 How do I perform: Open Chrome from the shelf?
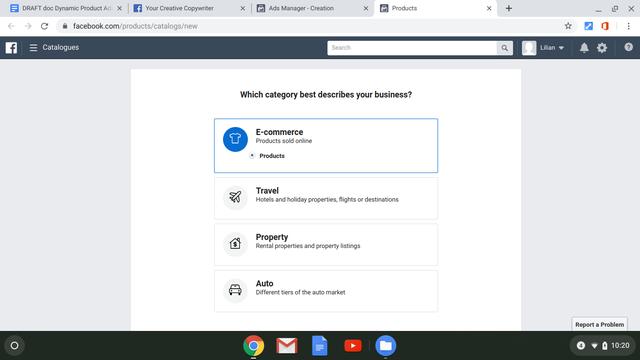(253, 346)
